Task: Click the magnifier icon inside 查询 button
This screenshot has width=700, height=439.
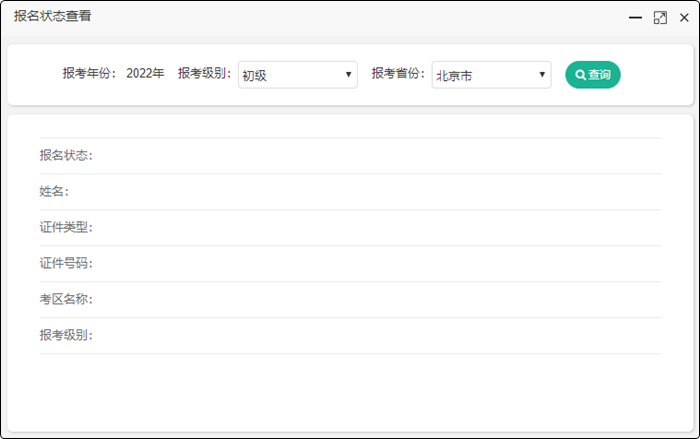Action: coord(580,75)
